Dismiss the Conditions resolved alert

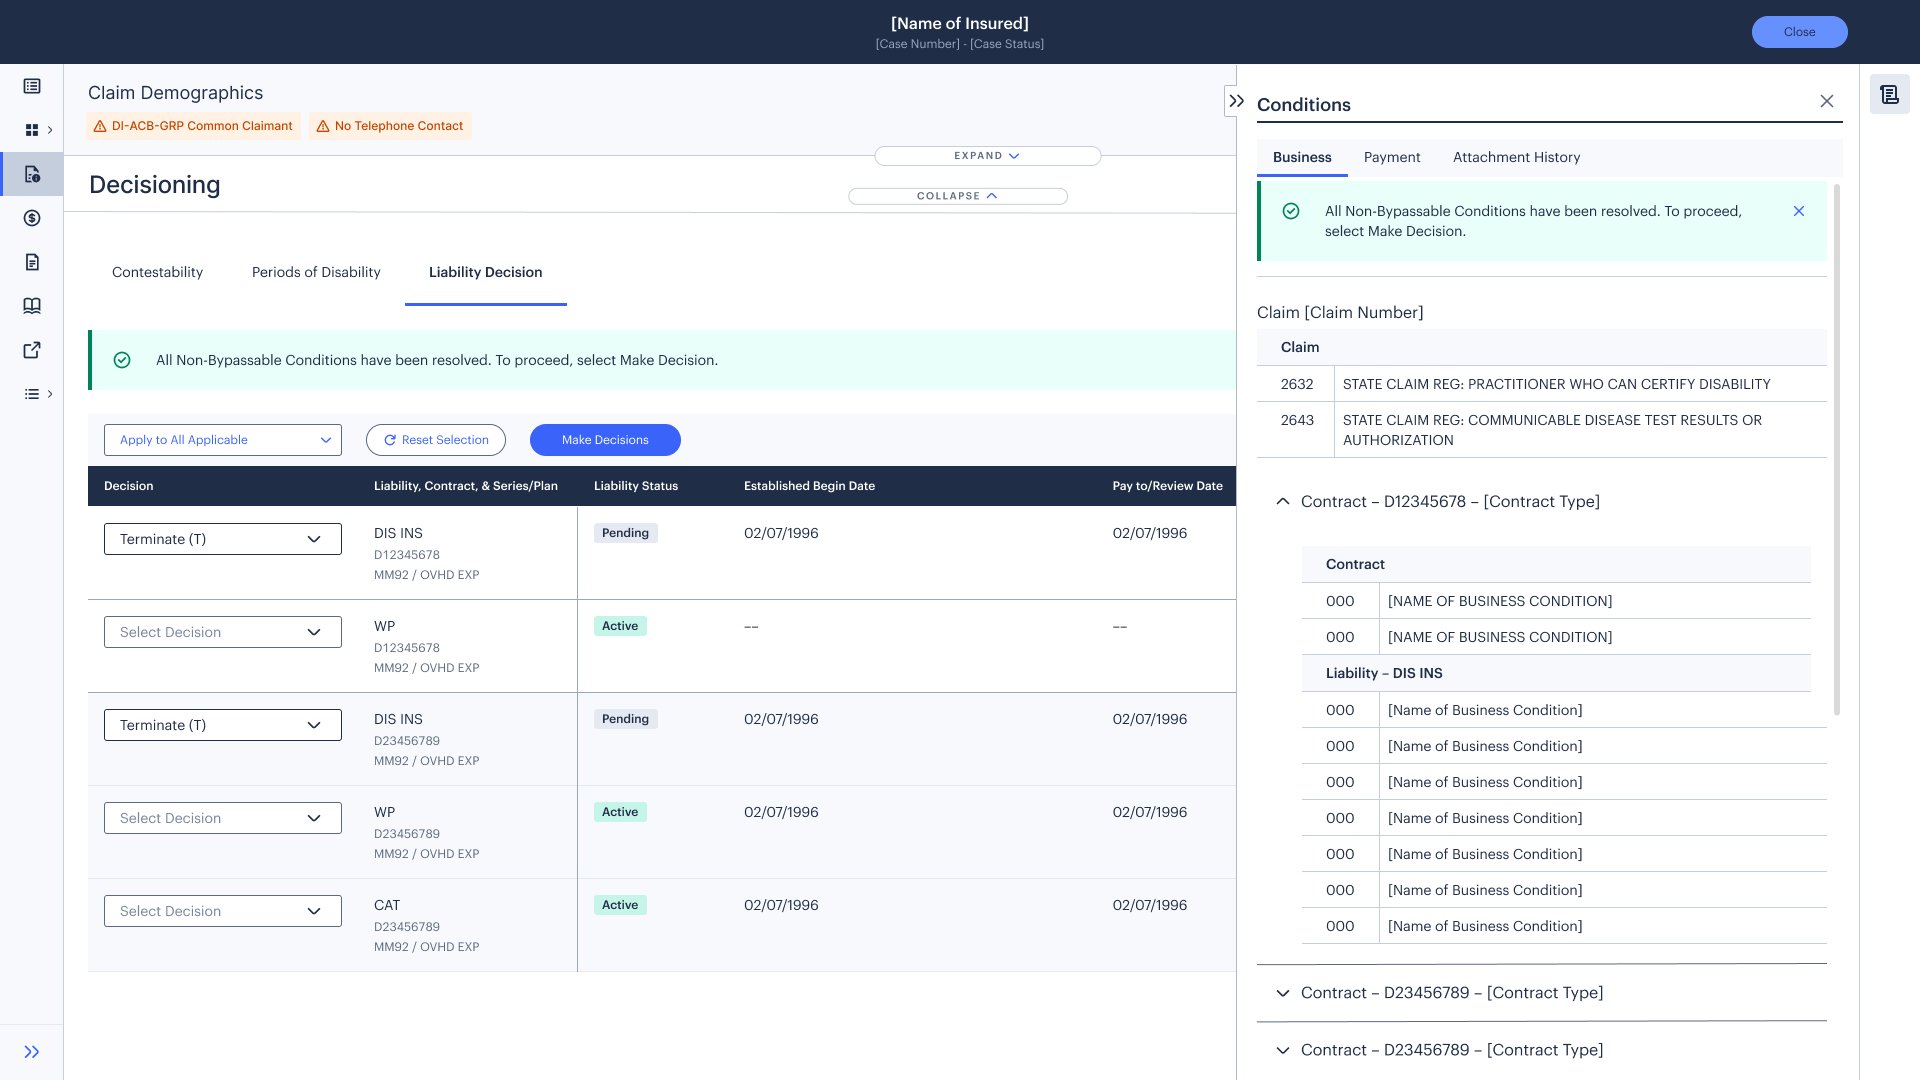click(x=1799, y=211)
